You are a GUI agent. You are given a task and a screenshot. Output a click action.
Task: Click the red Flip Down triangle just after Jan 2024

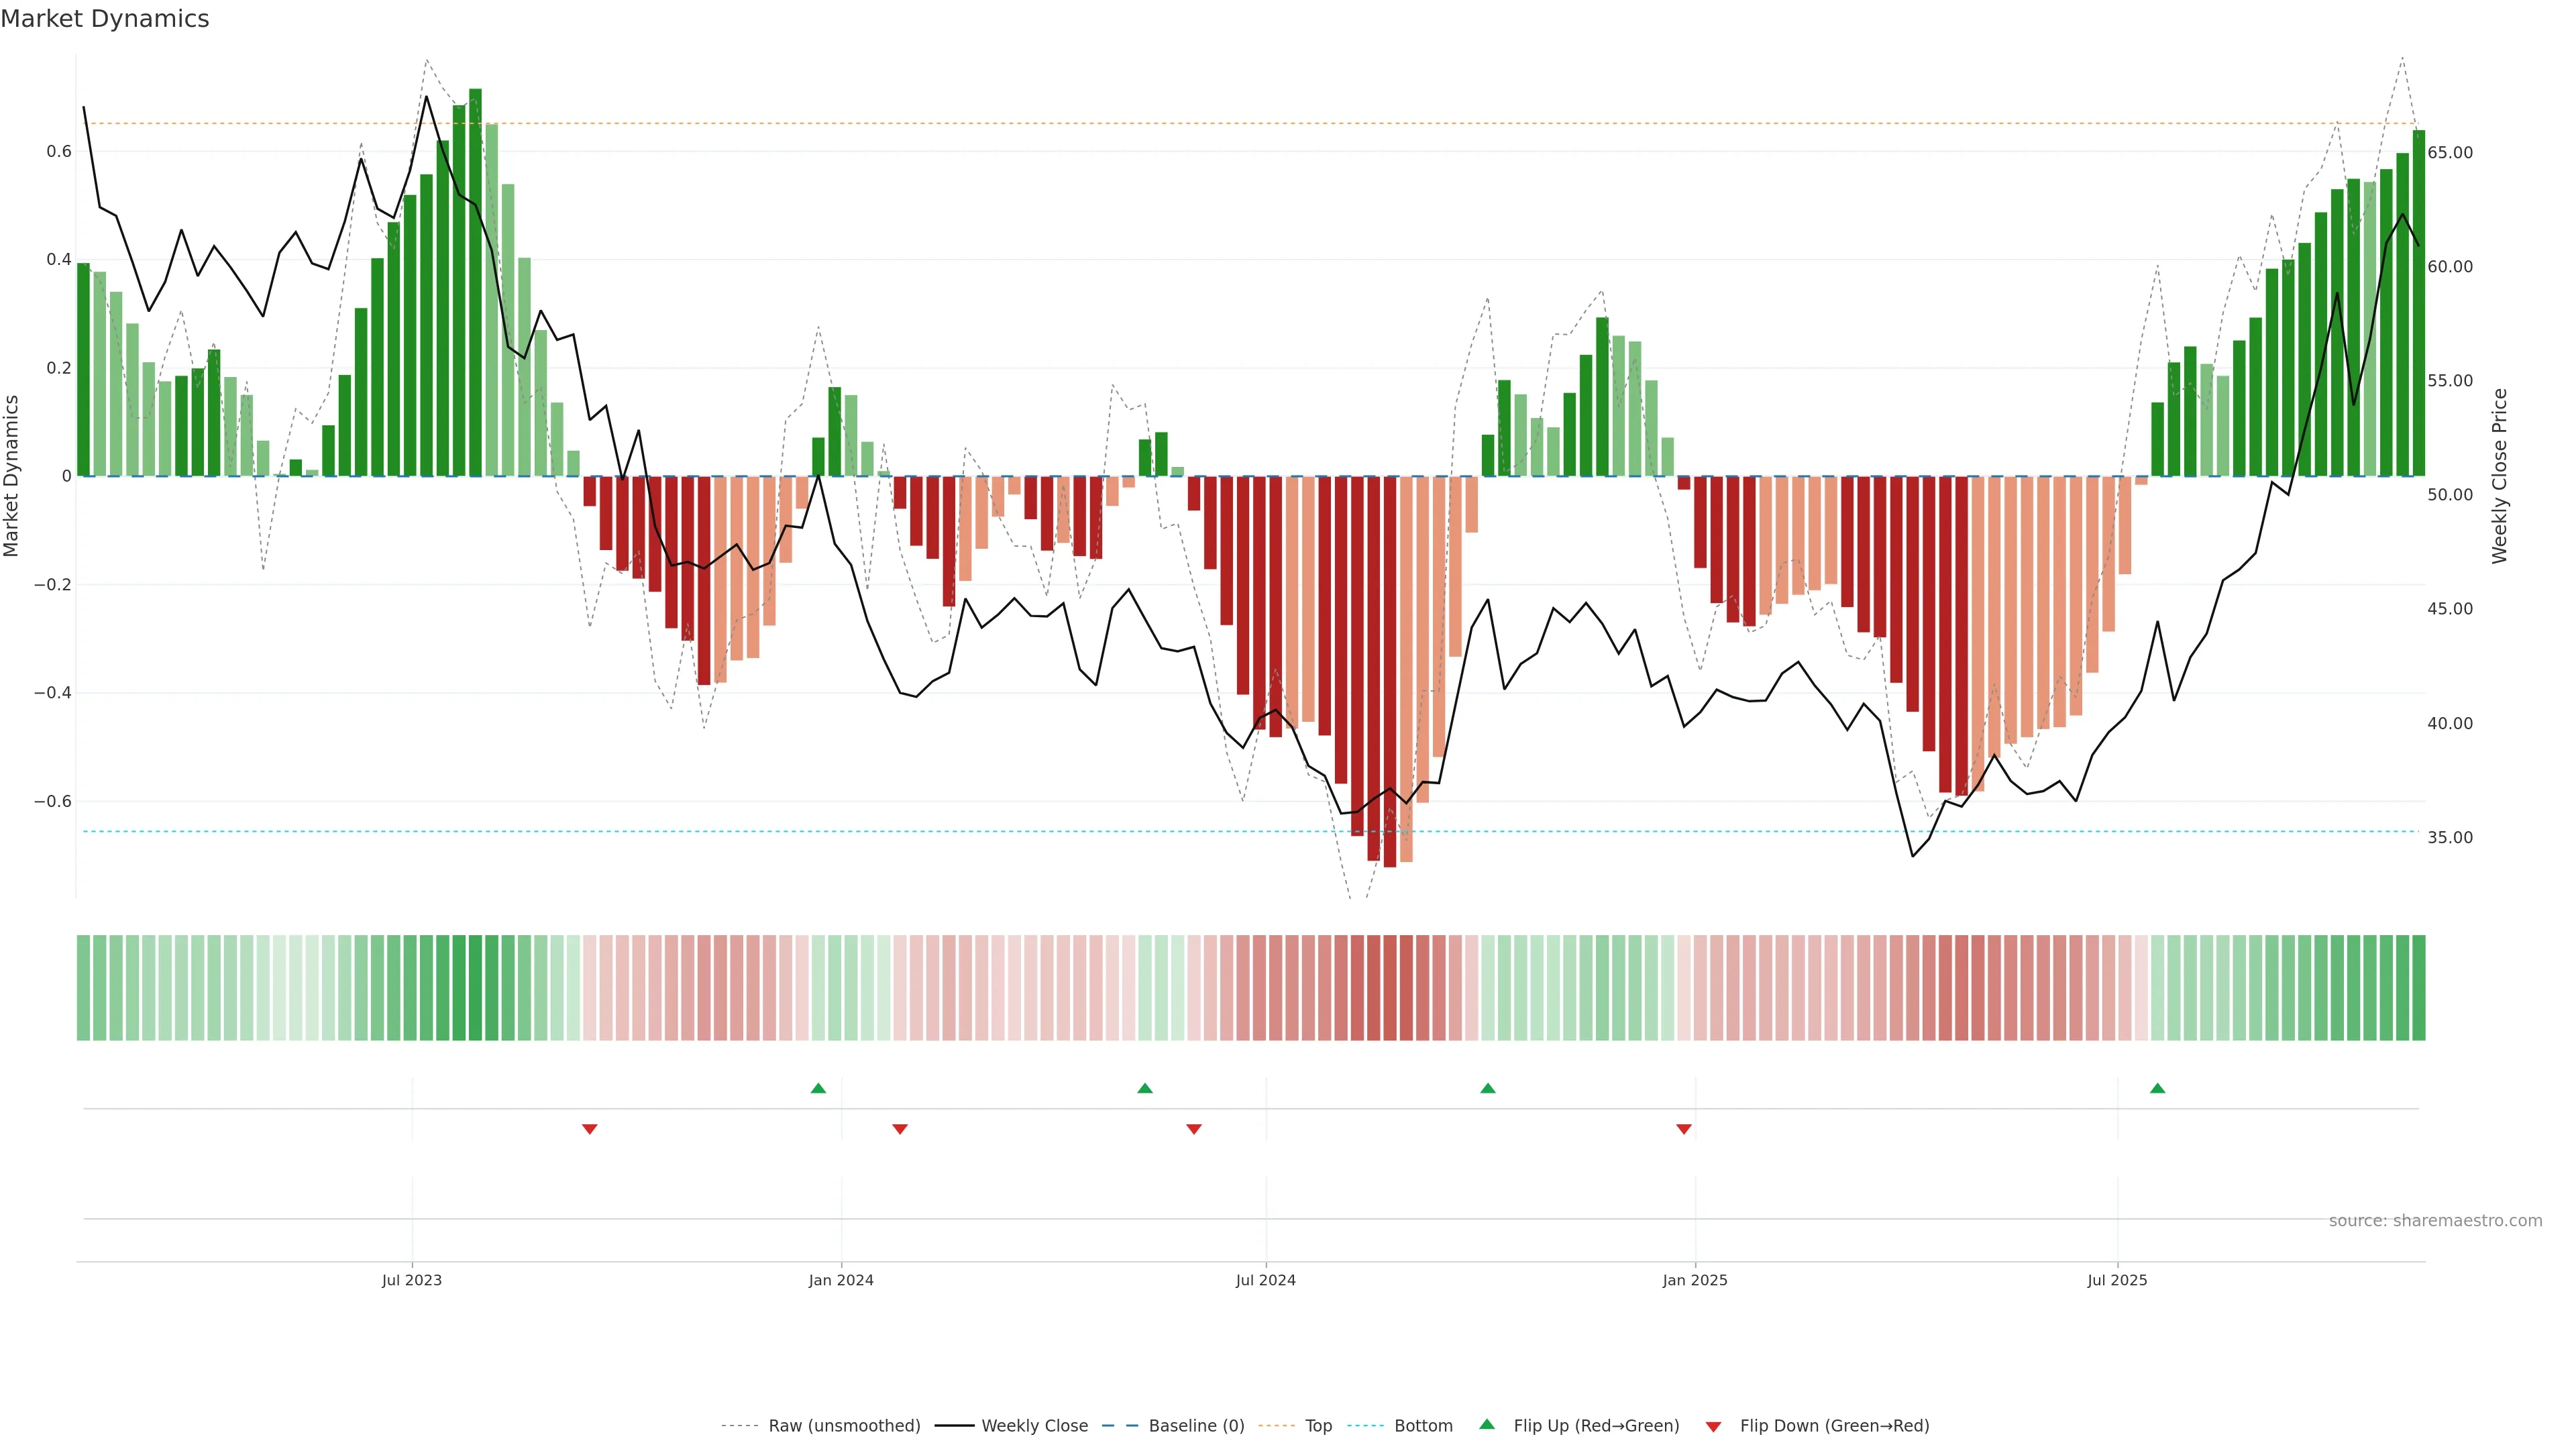click(x=899, y=1129)
